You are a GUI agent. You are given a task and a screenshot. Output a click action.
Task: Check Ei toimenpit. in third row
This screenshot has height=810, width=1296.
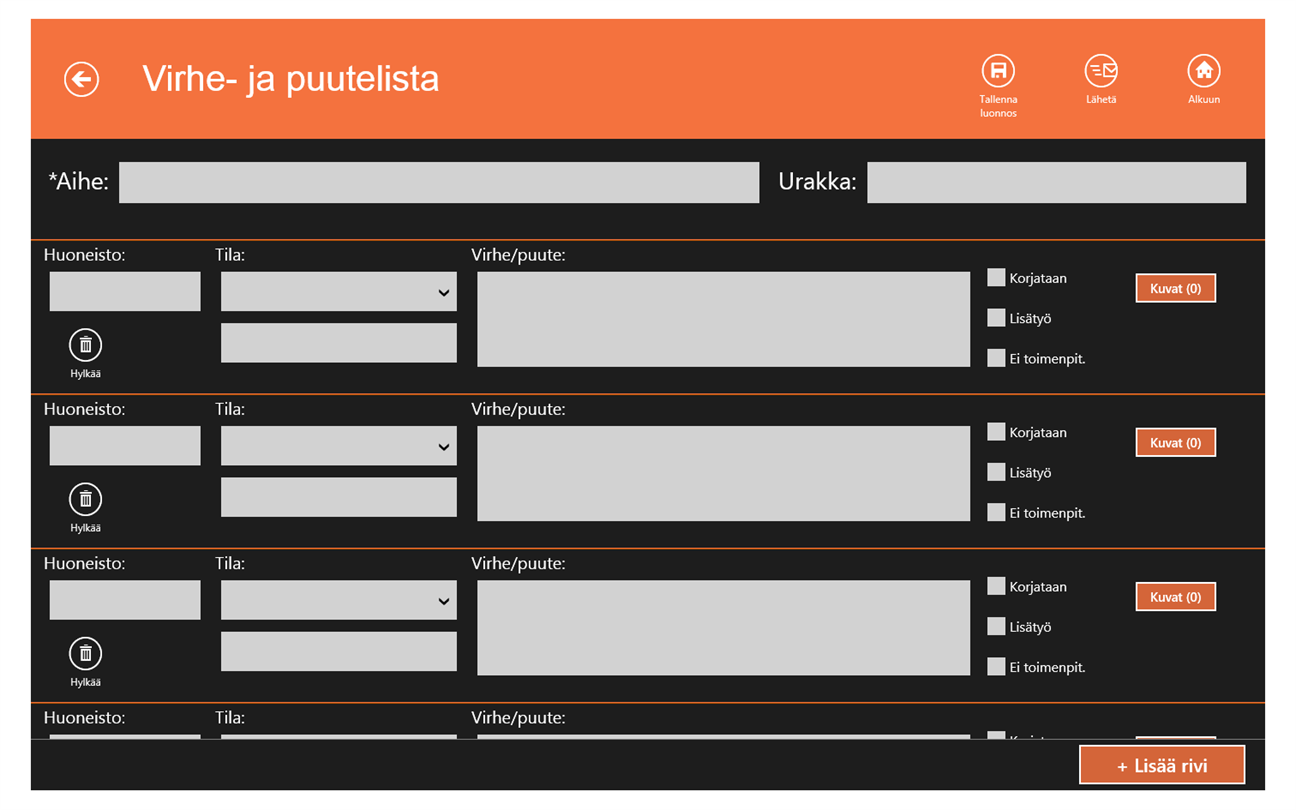996,666
